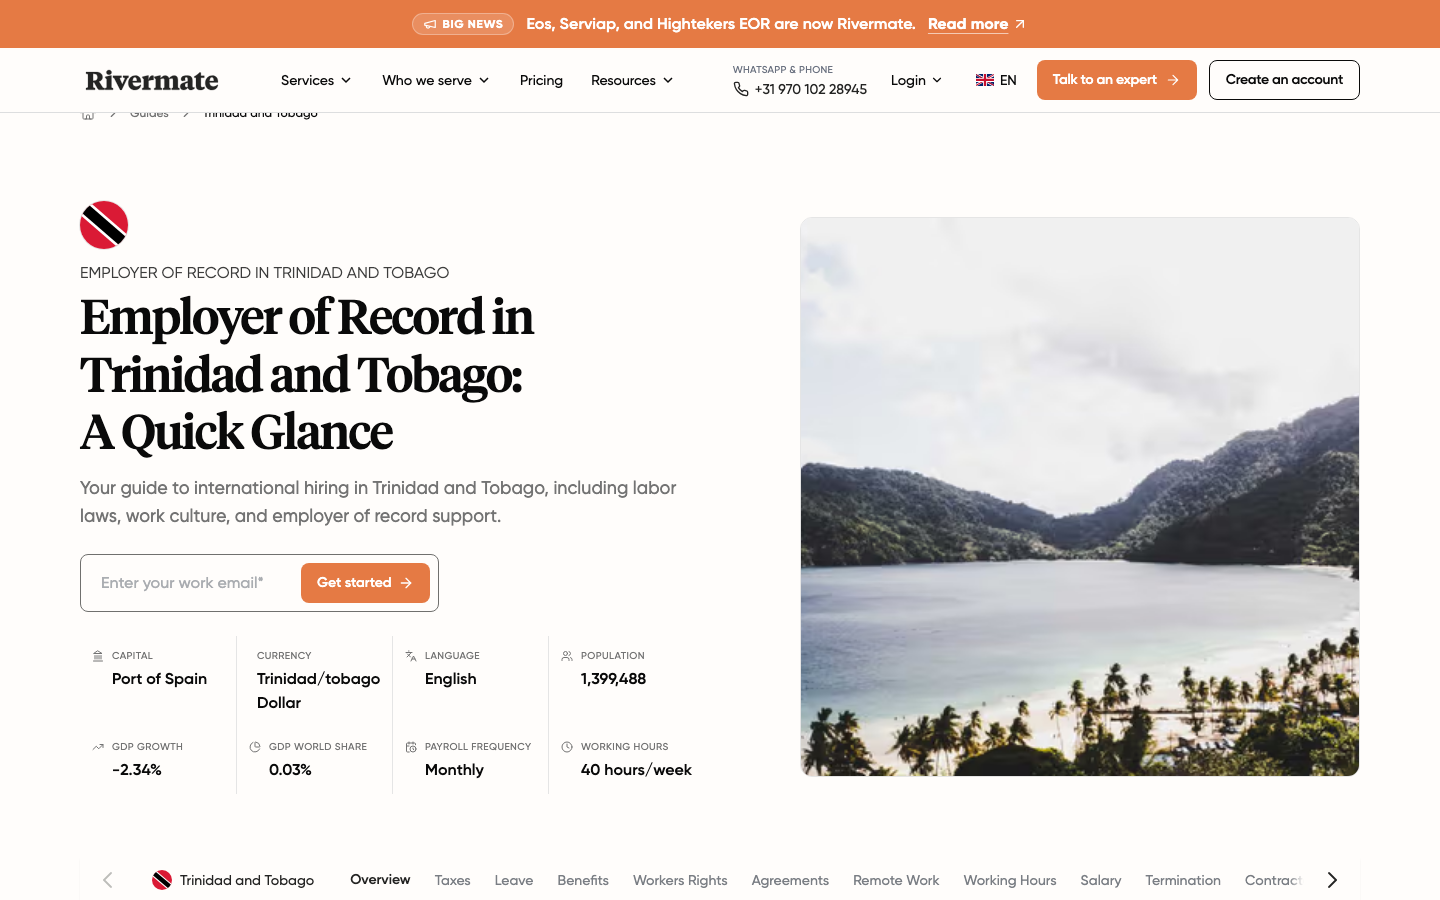Screen dimensions: 1440x900
Task: Expand the Services dropdown menu
Action: point(316,80)
